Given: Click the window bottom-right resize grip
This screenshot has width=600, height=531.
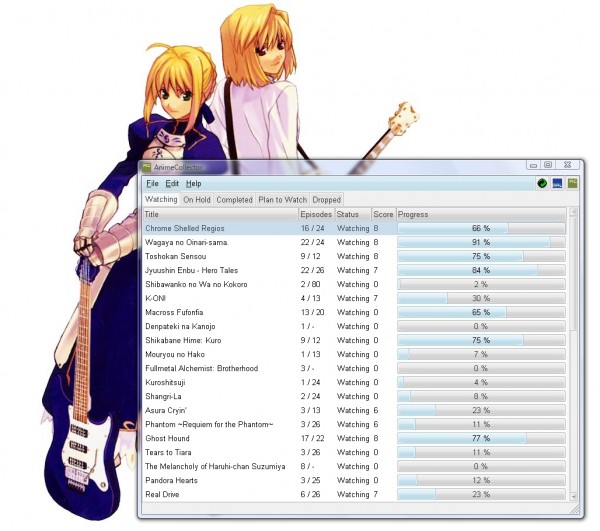Looking at the screenshot, I should point(574,509).
